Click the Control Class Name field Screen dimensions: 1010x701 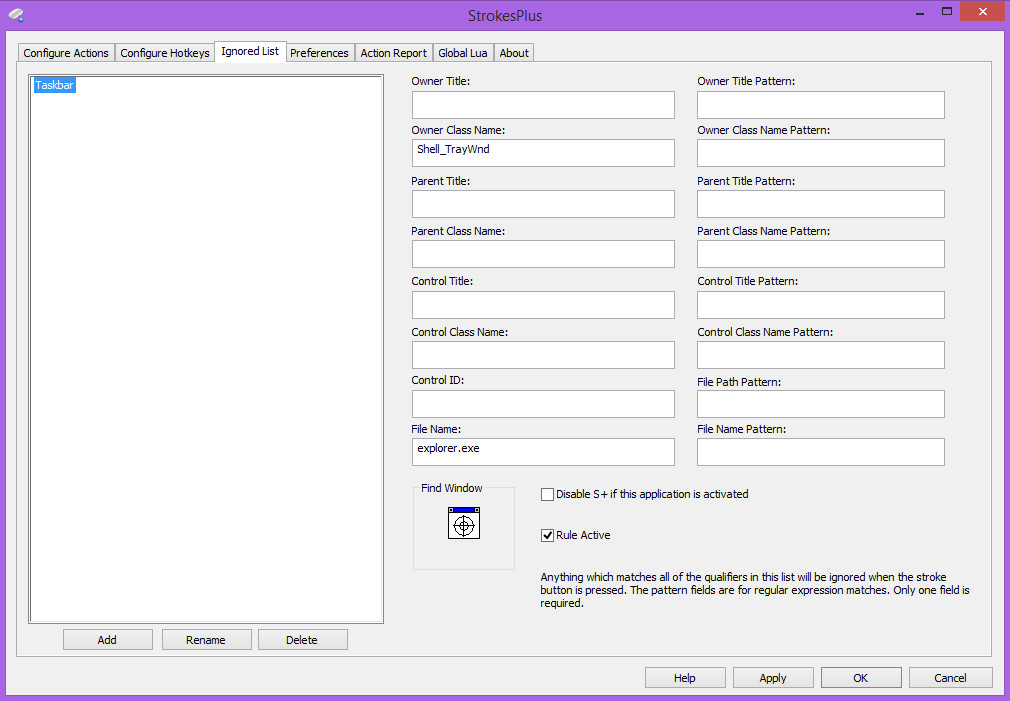click(x=543, y=355)
